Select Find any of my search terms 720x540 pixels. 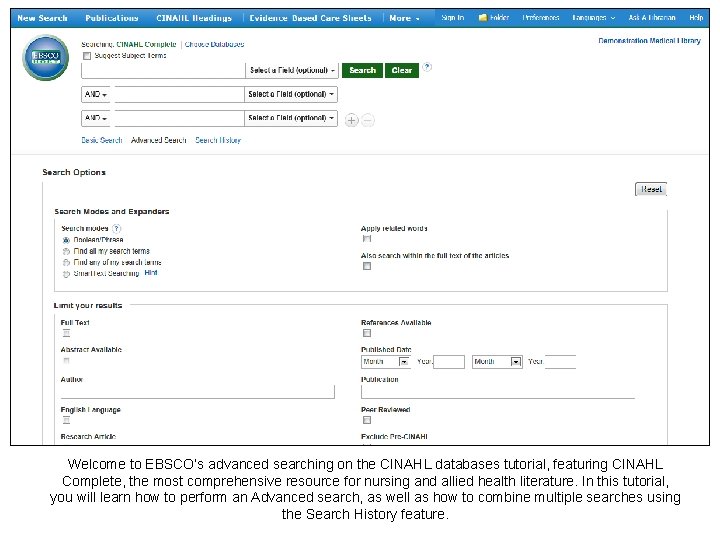[66, 263]
